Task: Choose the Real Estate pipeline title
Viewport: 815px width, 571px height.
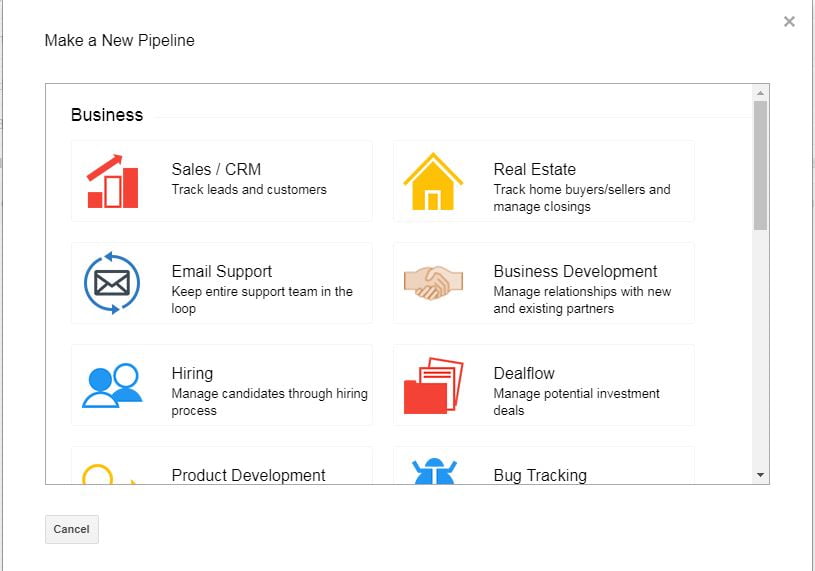Action: 534,169
